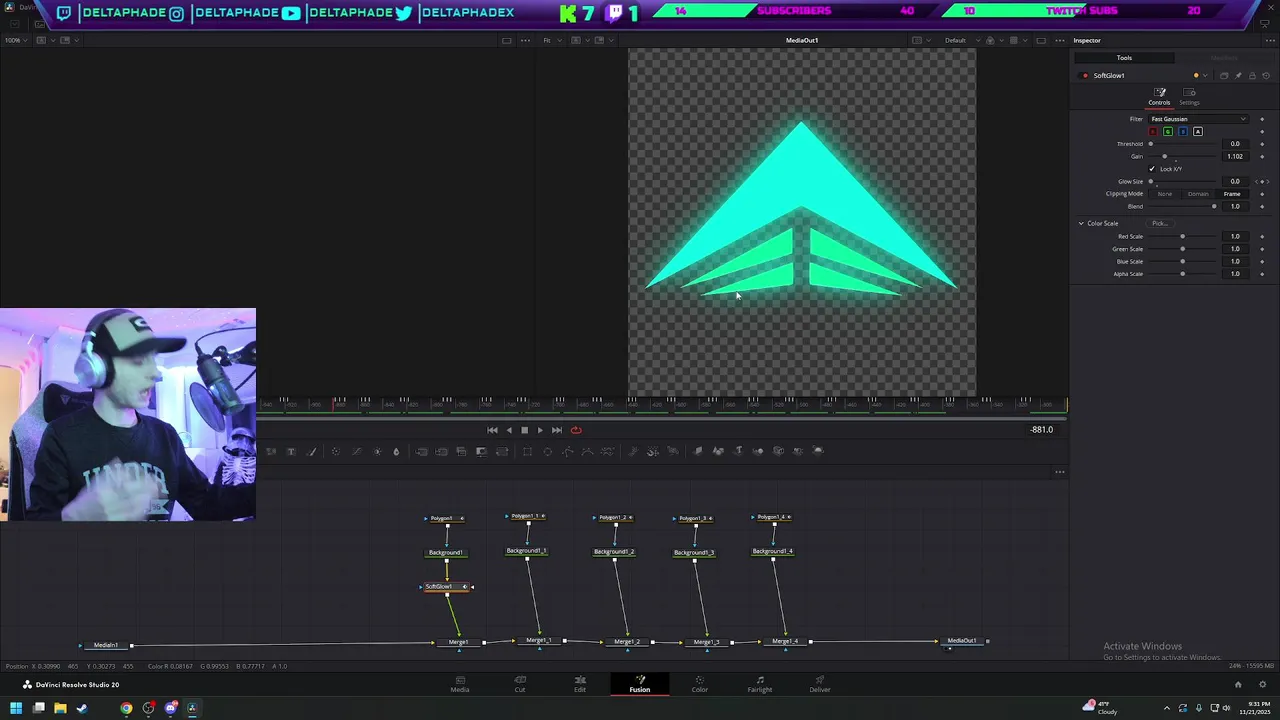Image resolution: width=1280 pixels, height=720 pixels.
Task: Toggle the SoftGlow1 enable switch
Action: point(1085,75)
